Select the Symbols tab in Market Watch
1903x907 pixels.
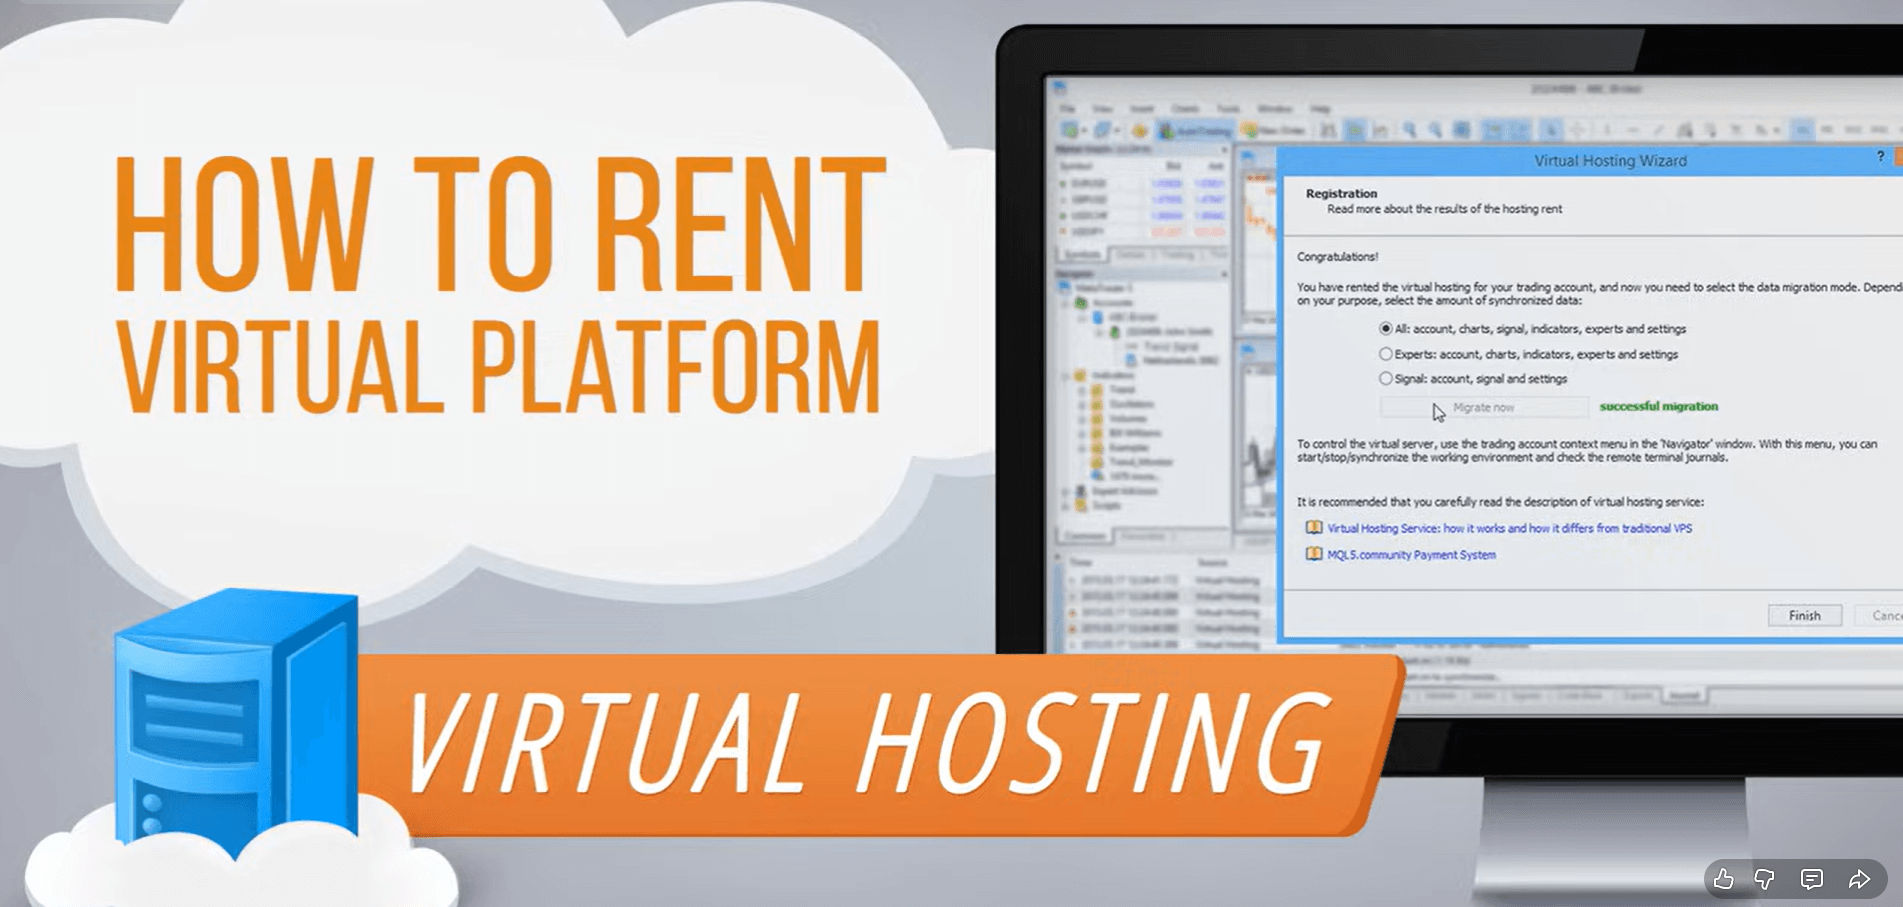[1082, 254]
